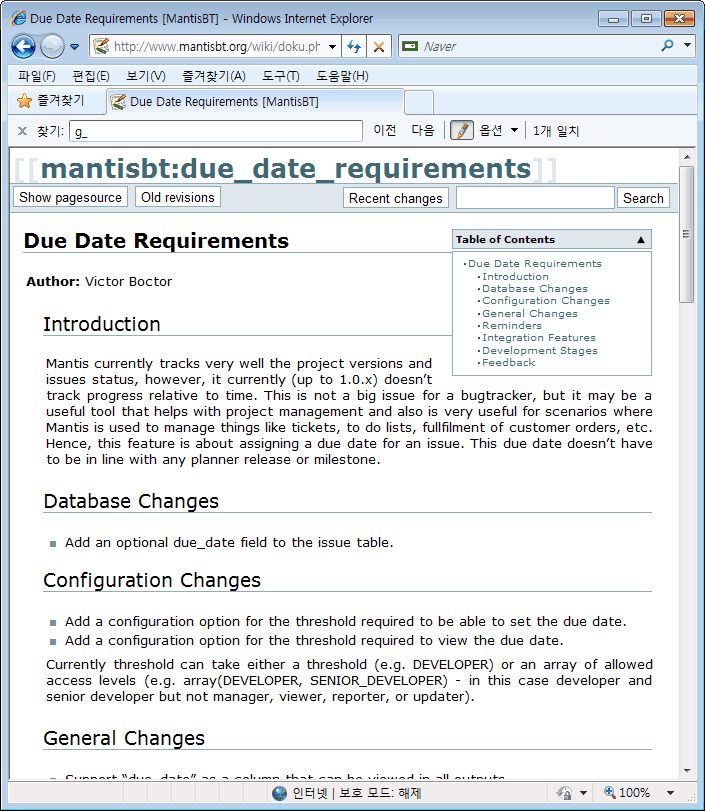Click the magnifier search icon

pos(667,46)
